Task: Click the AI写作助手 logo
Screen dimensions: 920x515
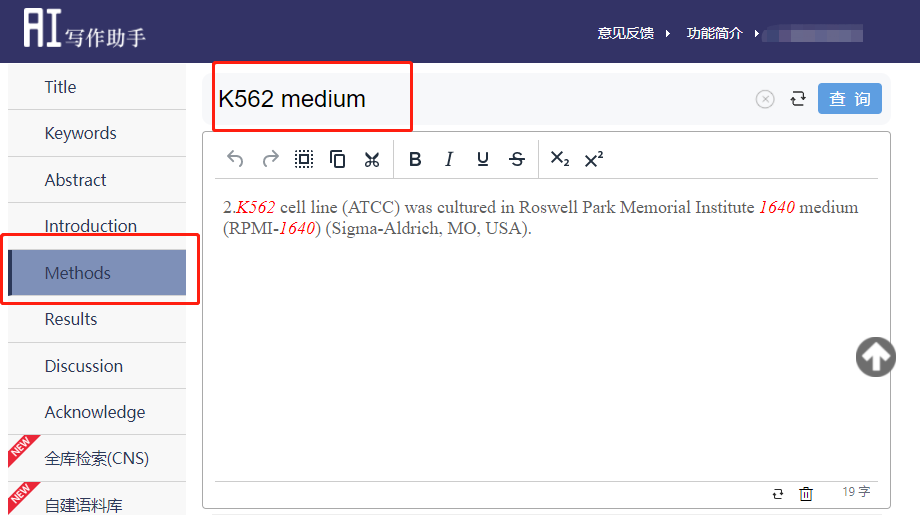Action: point(84,29)
